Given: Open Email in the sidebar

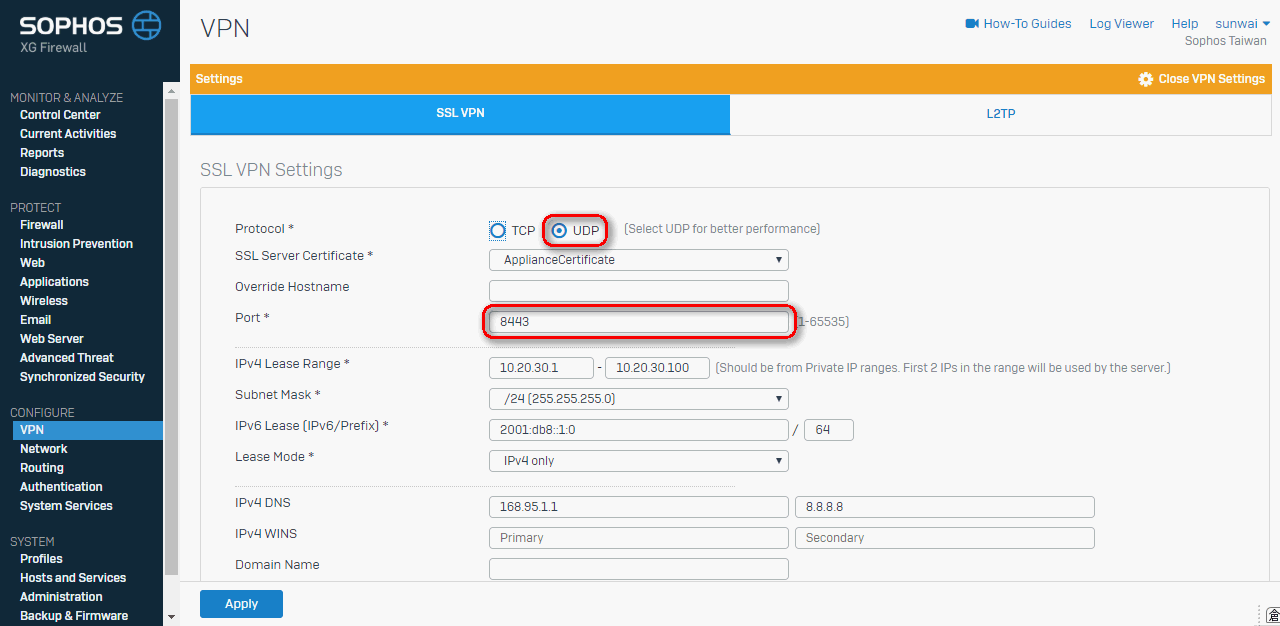Looking at the screenshot, I should 35,320.
